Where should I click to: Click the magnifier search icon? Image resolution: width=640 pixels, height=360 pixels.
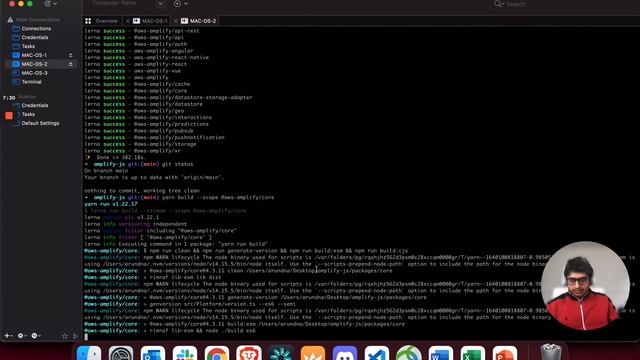498,4
